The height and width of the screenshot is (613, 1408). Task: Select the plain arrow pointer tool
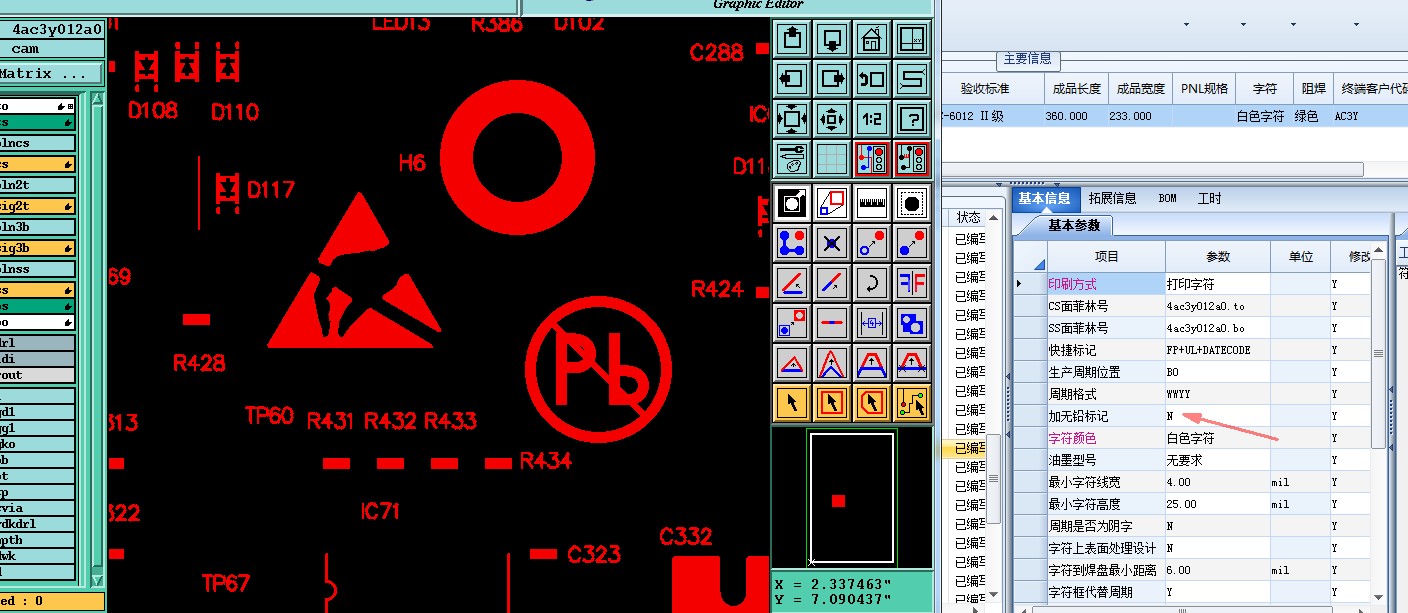(x=792, y=402)
